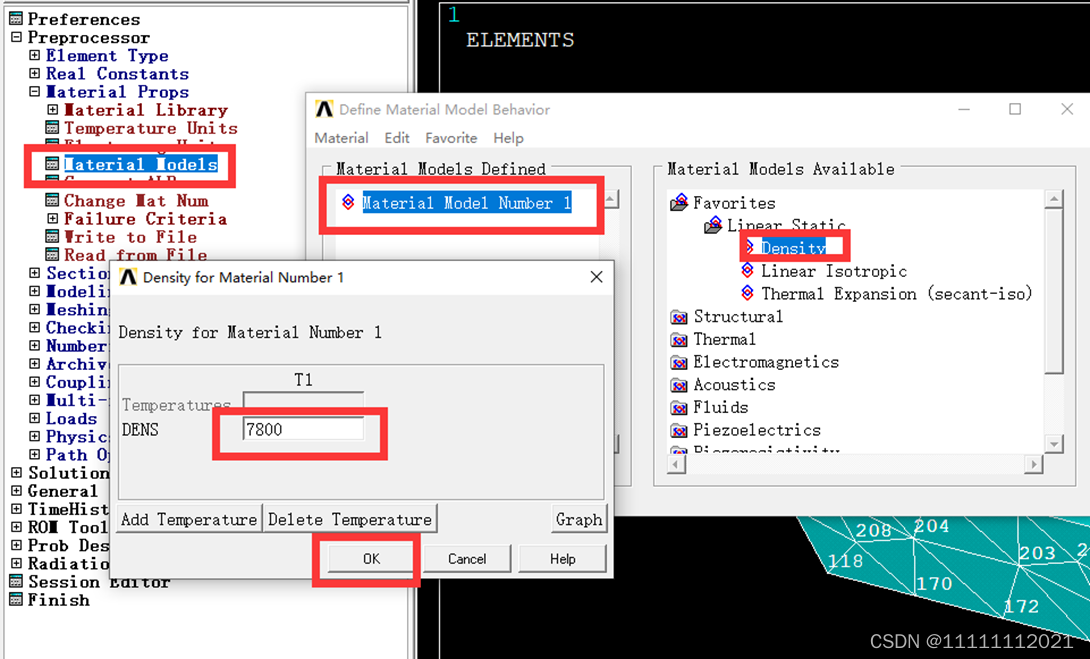Click scroll up arrow in Models Available list
1090x659 pixels.
(1054, 200)
